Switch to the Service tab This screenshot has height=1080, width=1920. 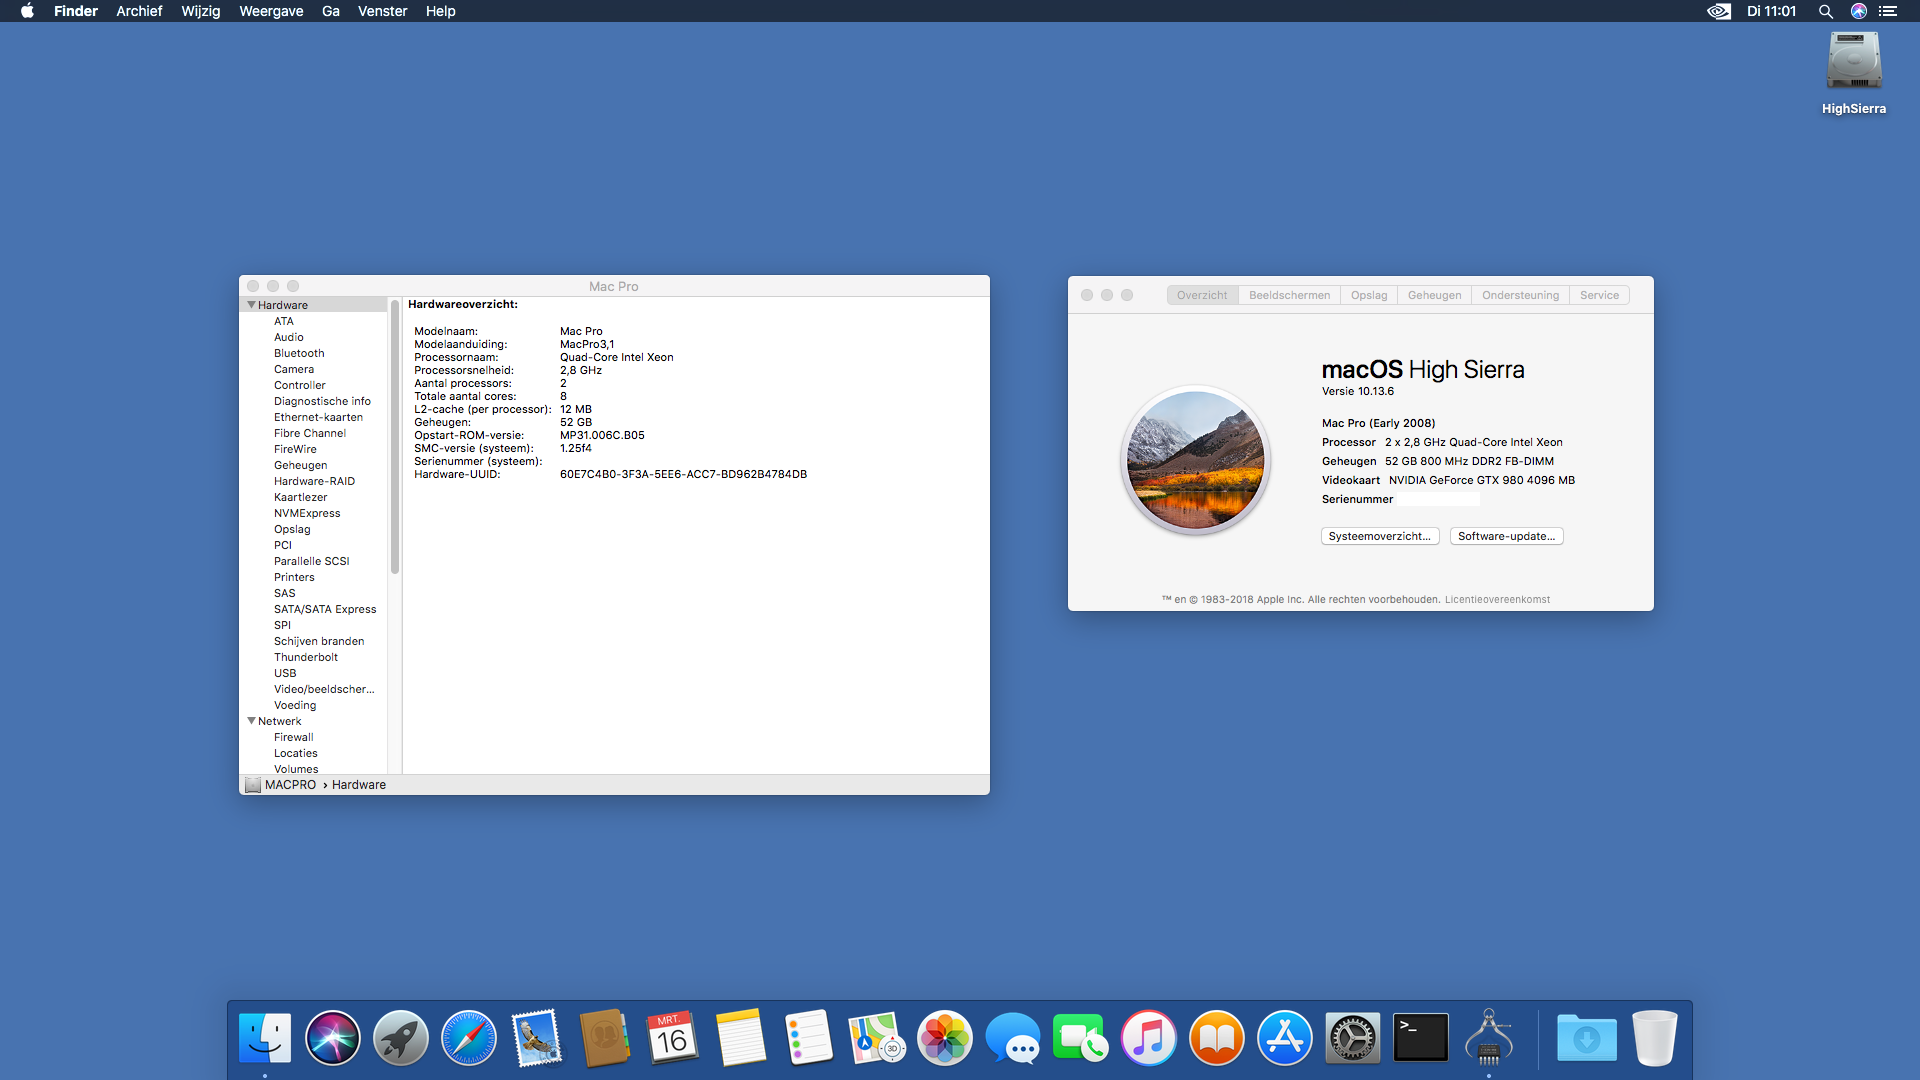(1599, 295)
